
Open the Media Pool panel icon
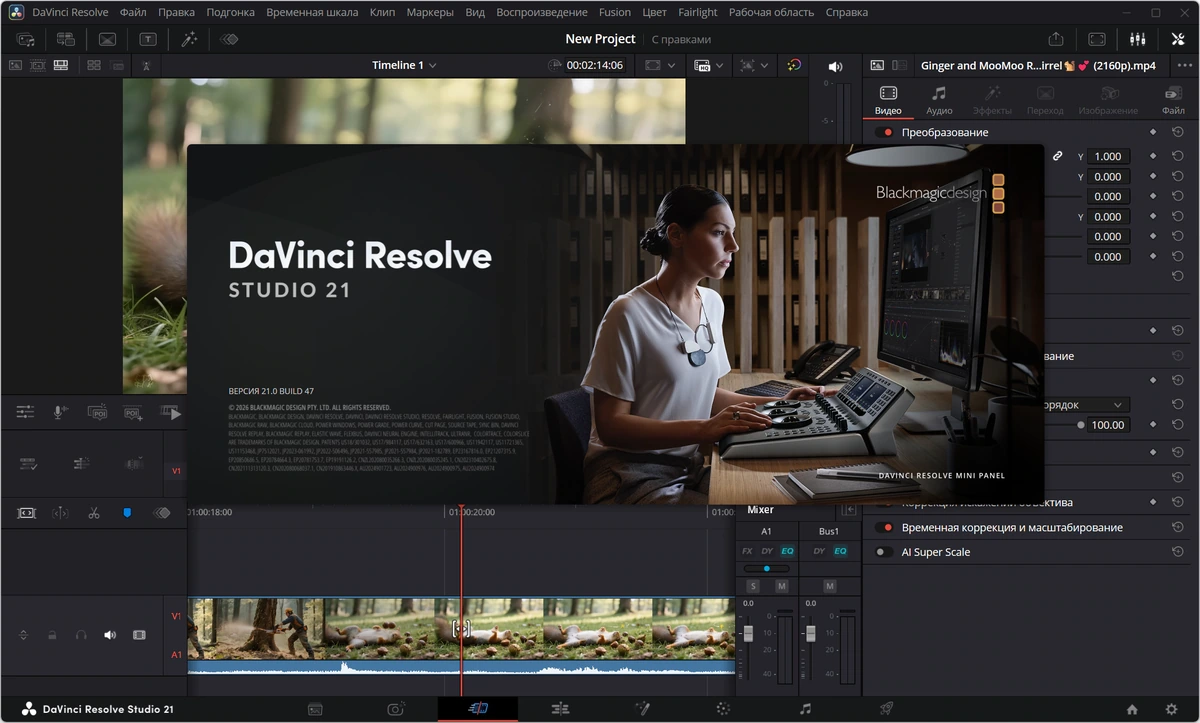click(26, 39)
